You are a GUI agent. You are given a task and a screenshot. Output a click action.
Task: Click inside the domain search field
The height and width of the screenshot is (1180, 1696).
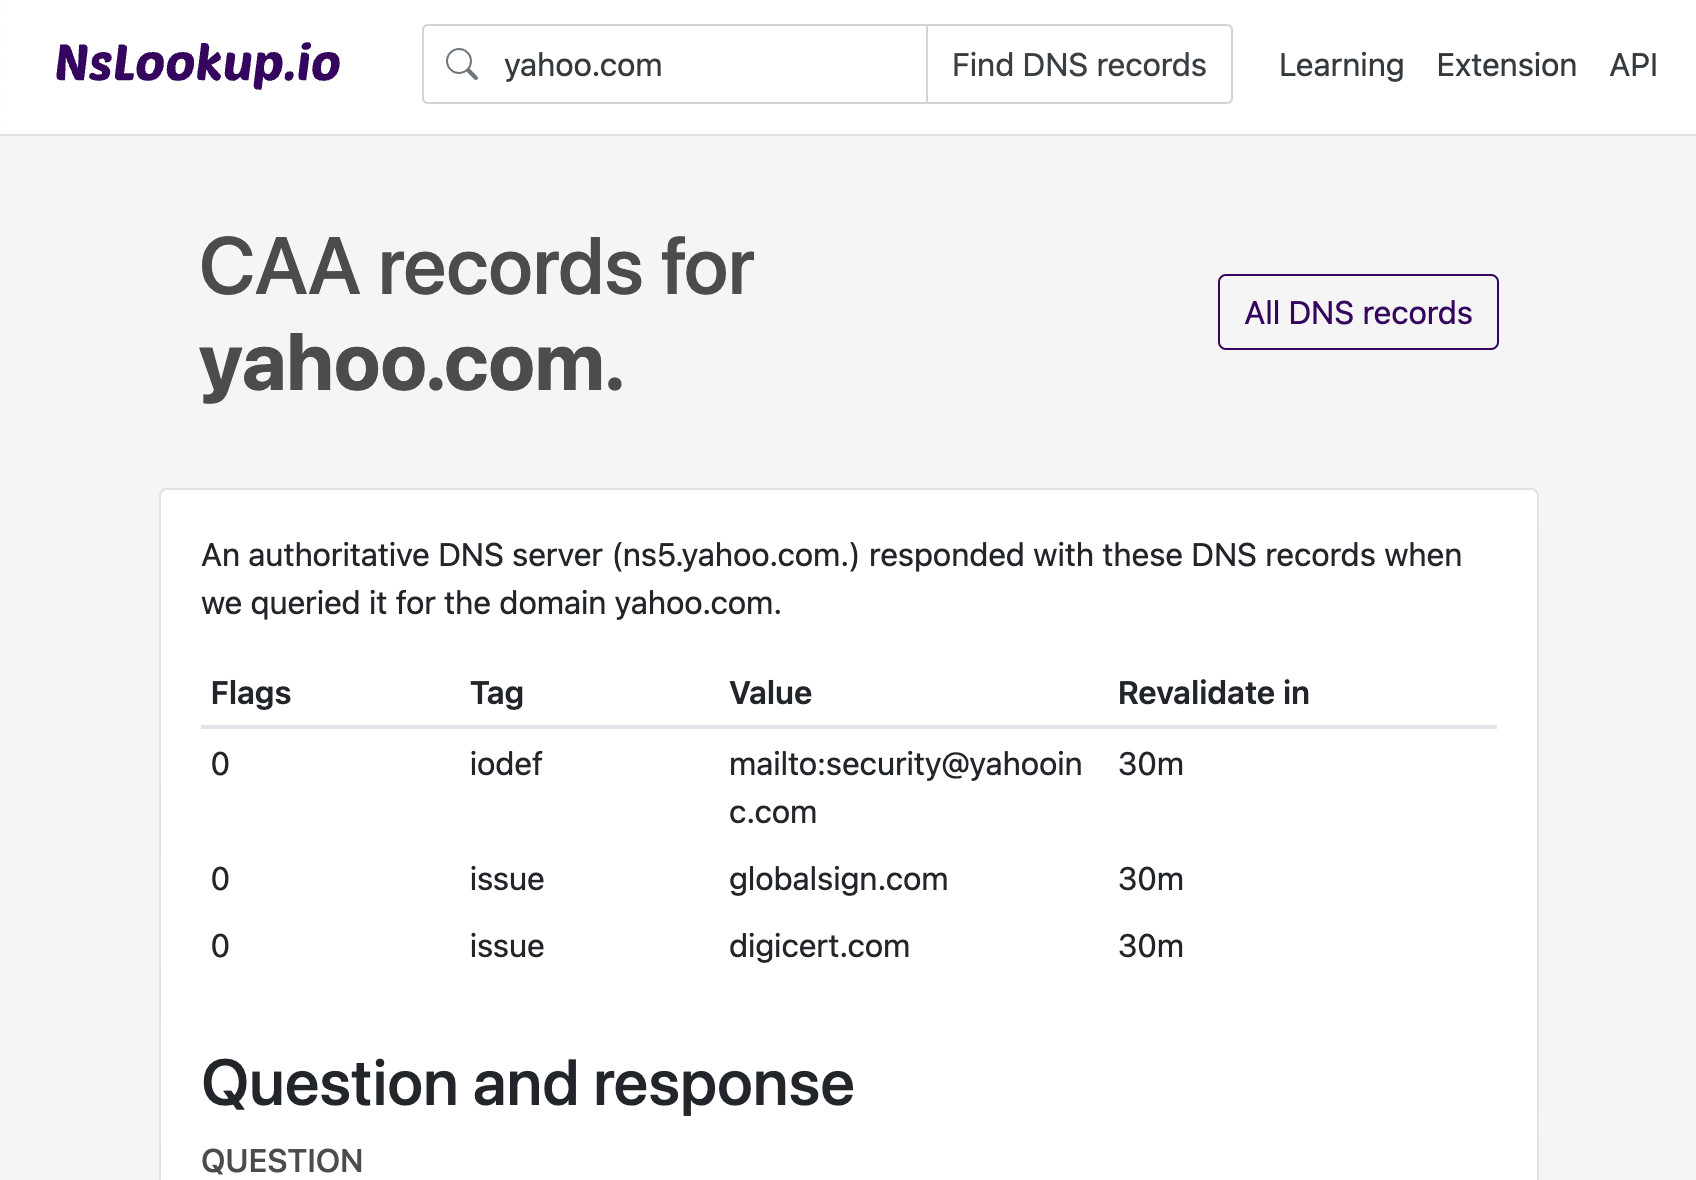[x=700, y=64]
